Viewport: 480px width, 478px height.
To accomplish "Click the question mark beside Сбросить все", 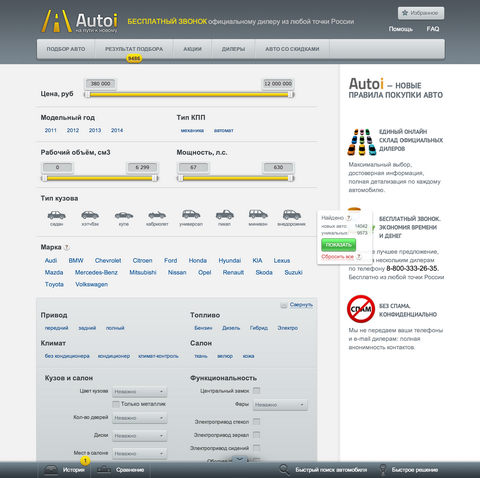I will pos(359,256).
